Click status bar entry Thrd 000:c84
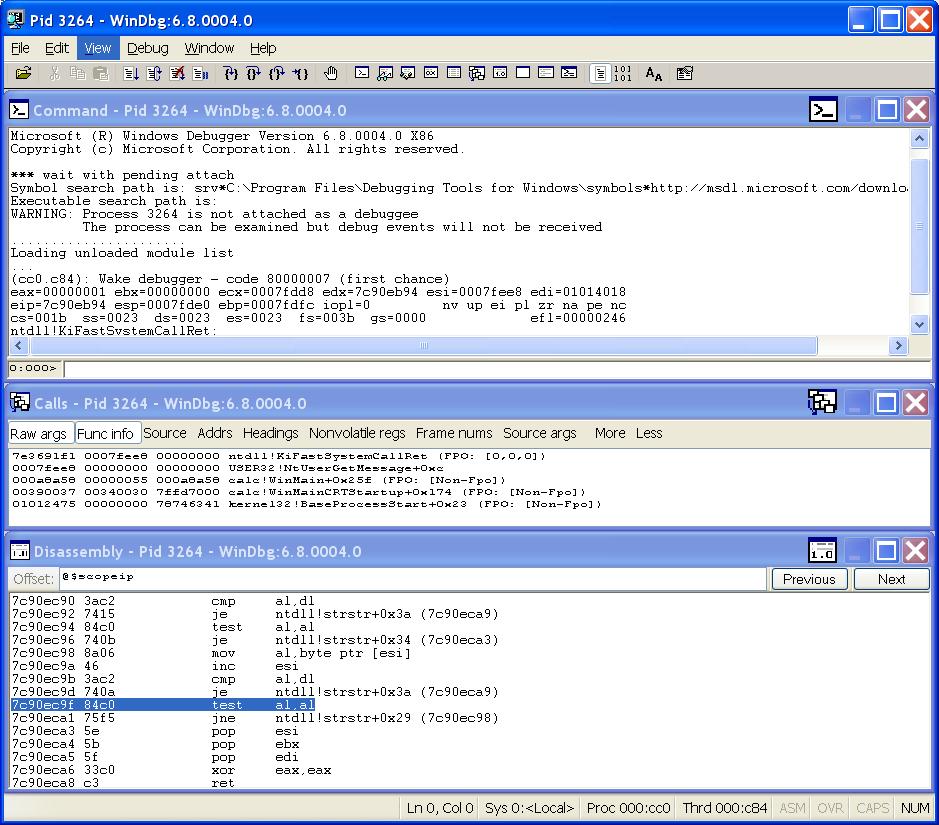 pos(724,808)
